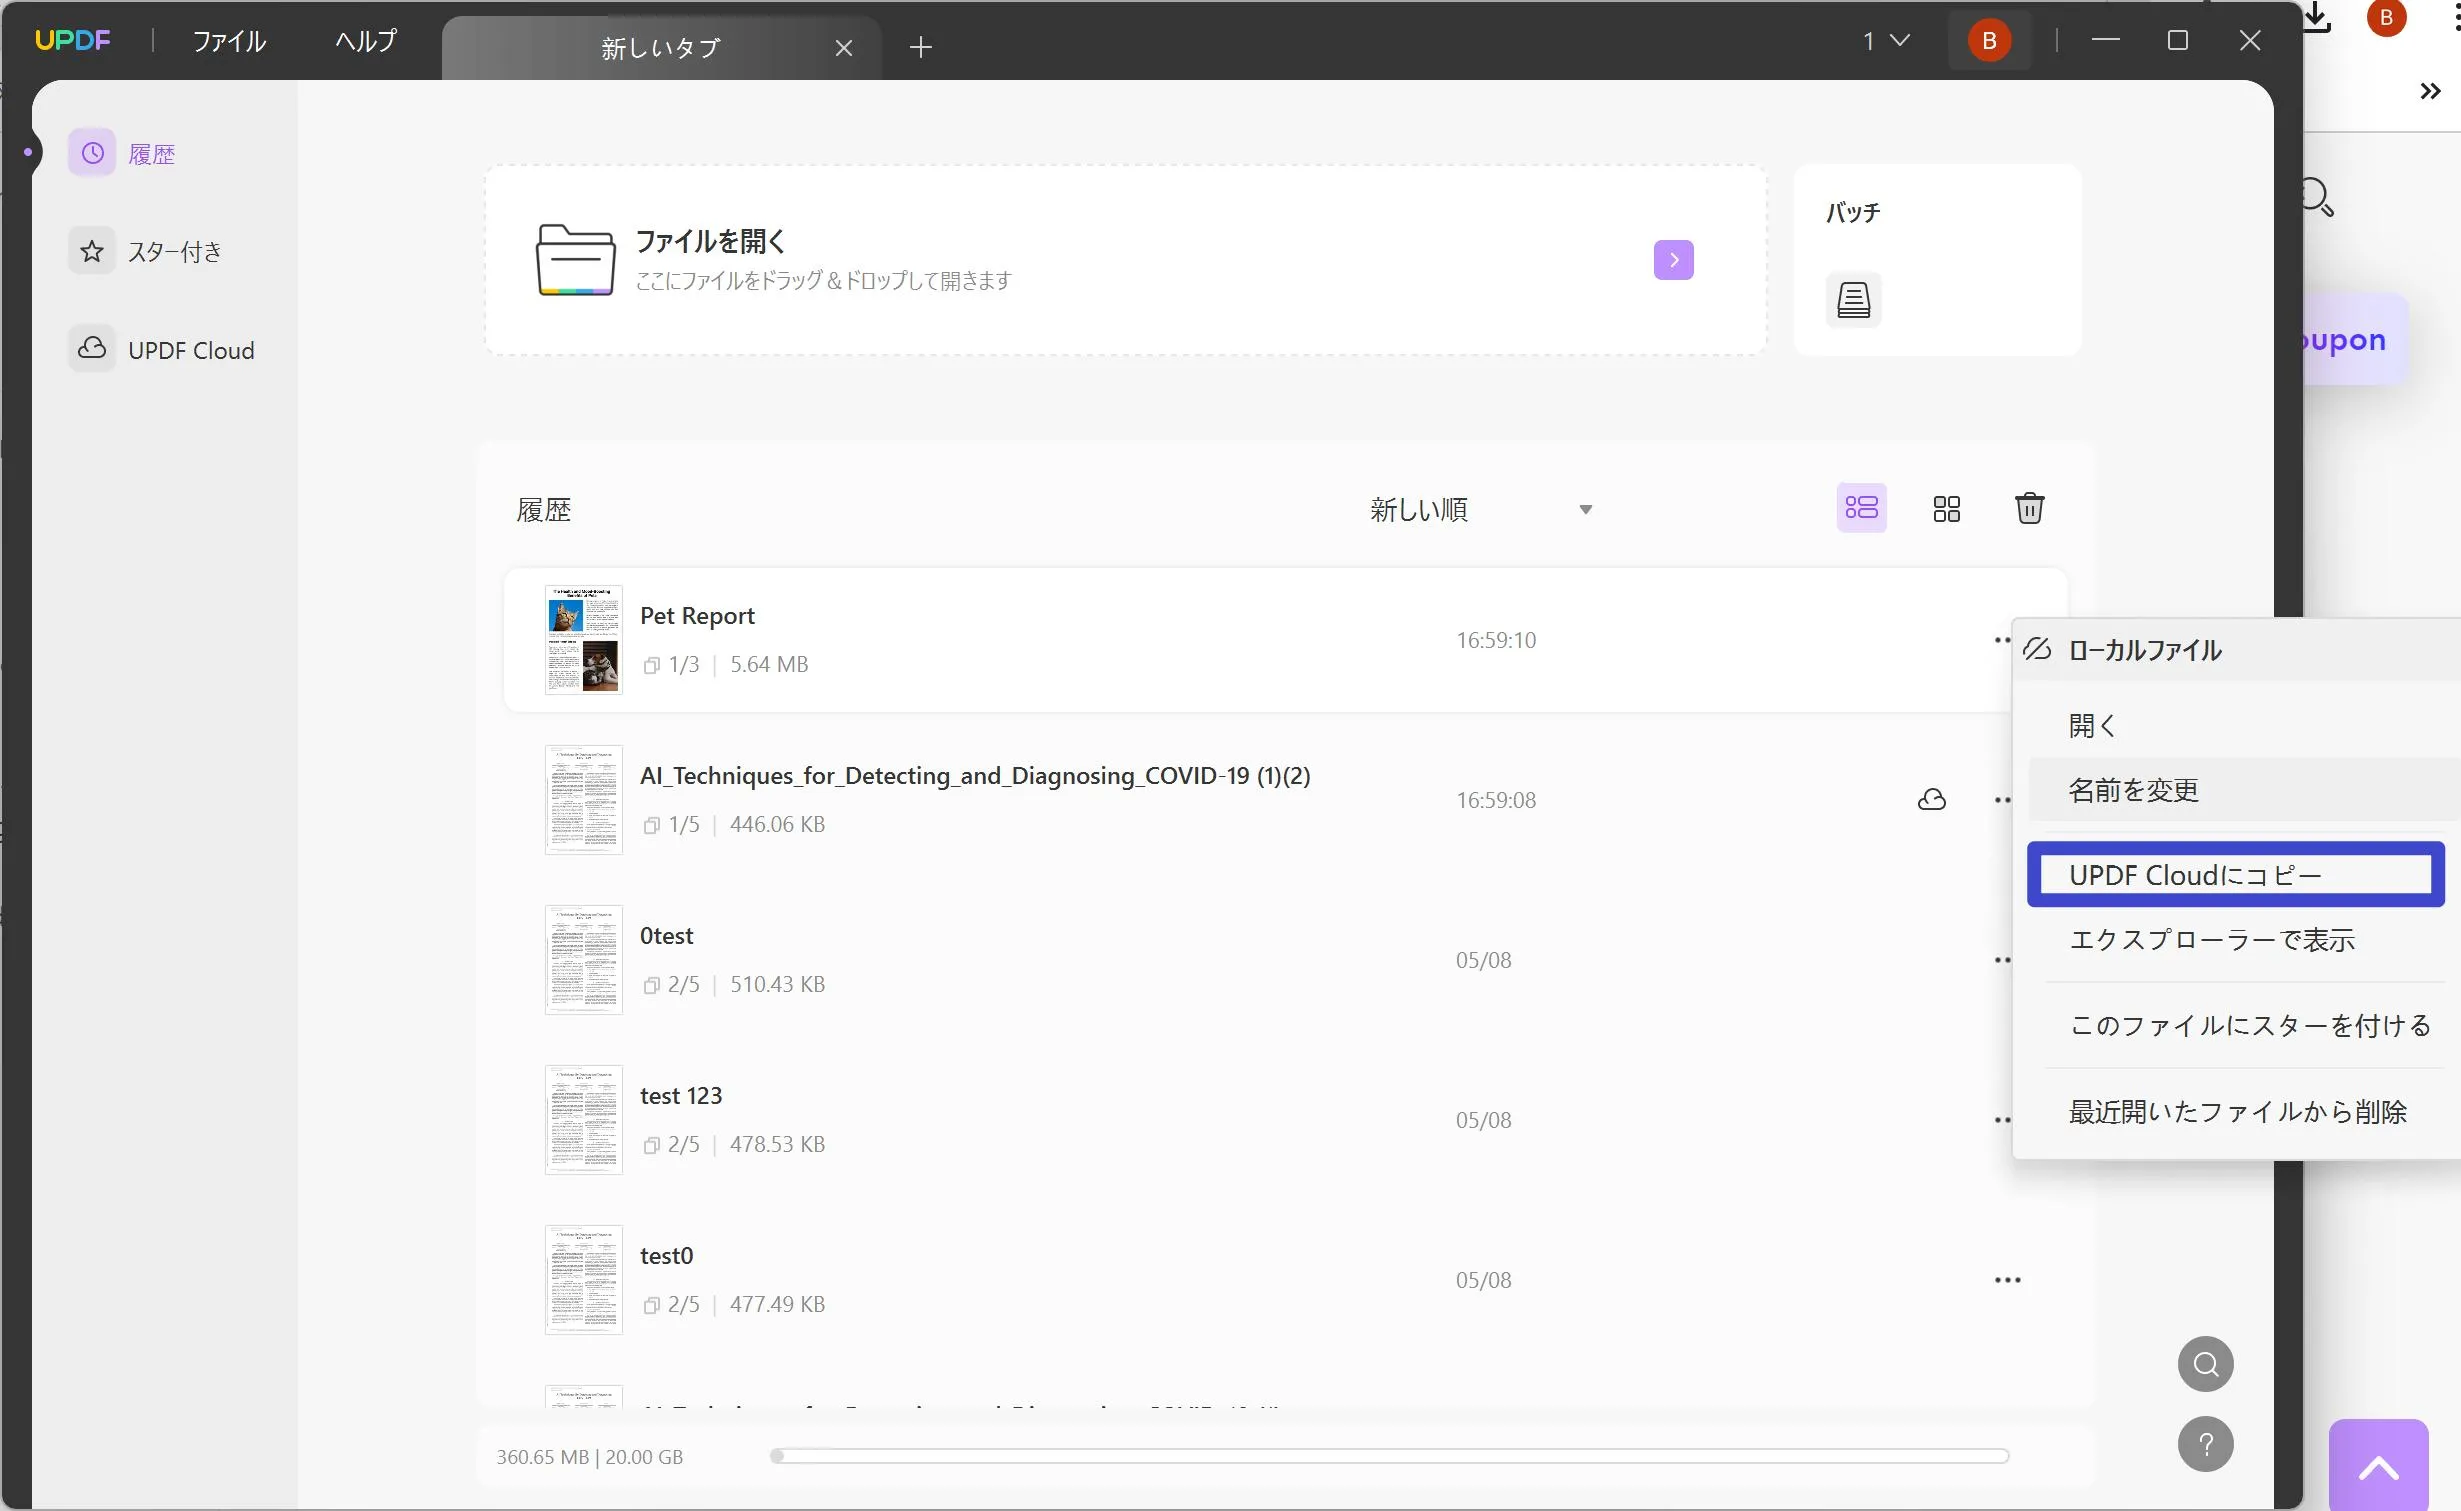Viewport: 2461px width, 1511px height.
Task: Click the UPDF logo
Action: click(x=72, y=40)
